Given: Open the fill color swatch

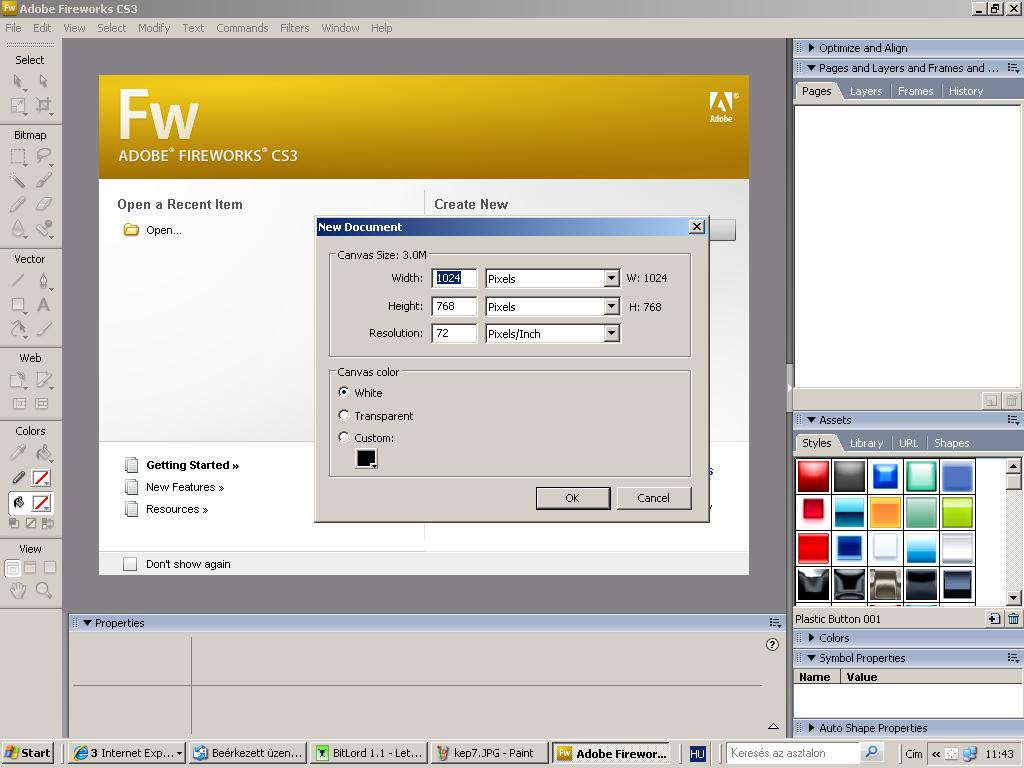Looking at the screenshot, I should [41, 503].
